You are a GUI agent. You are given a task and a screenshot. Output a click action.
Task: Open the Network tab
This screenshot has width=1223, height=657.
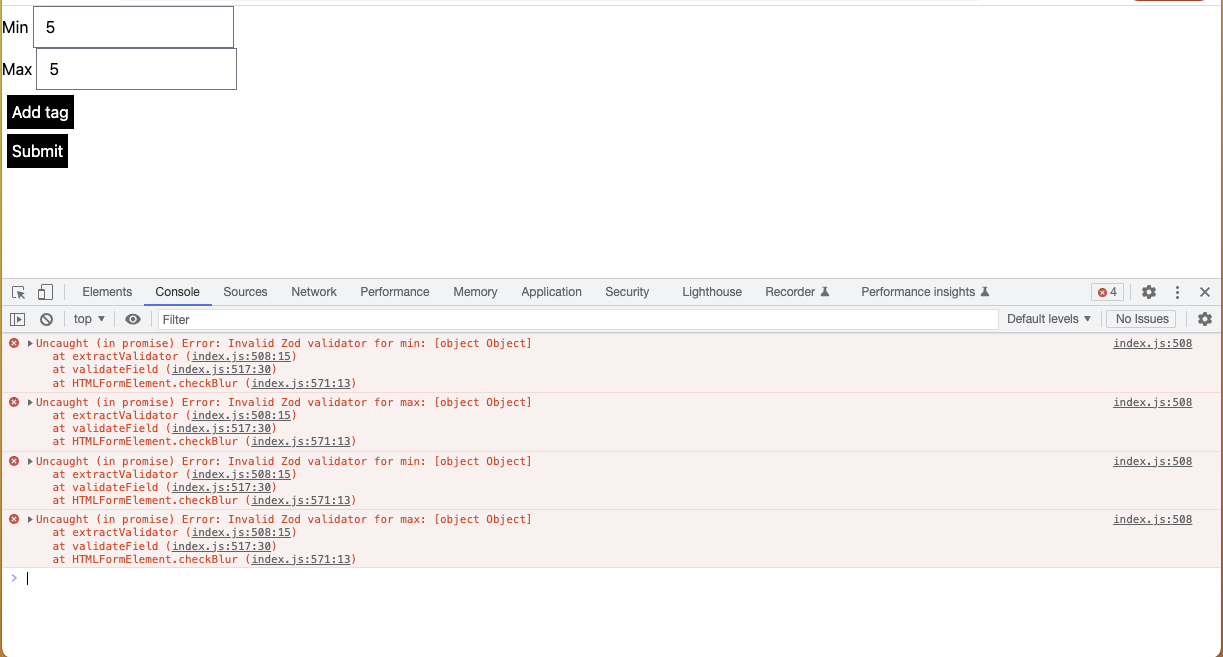click(x=314, y=292)
